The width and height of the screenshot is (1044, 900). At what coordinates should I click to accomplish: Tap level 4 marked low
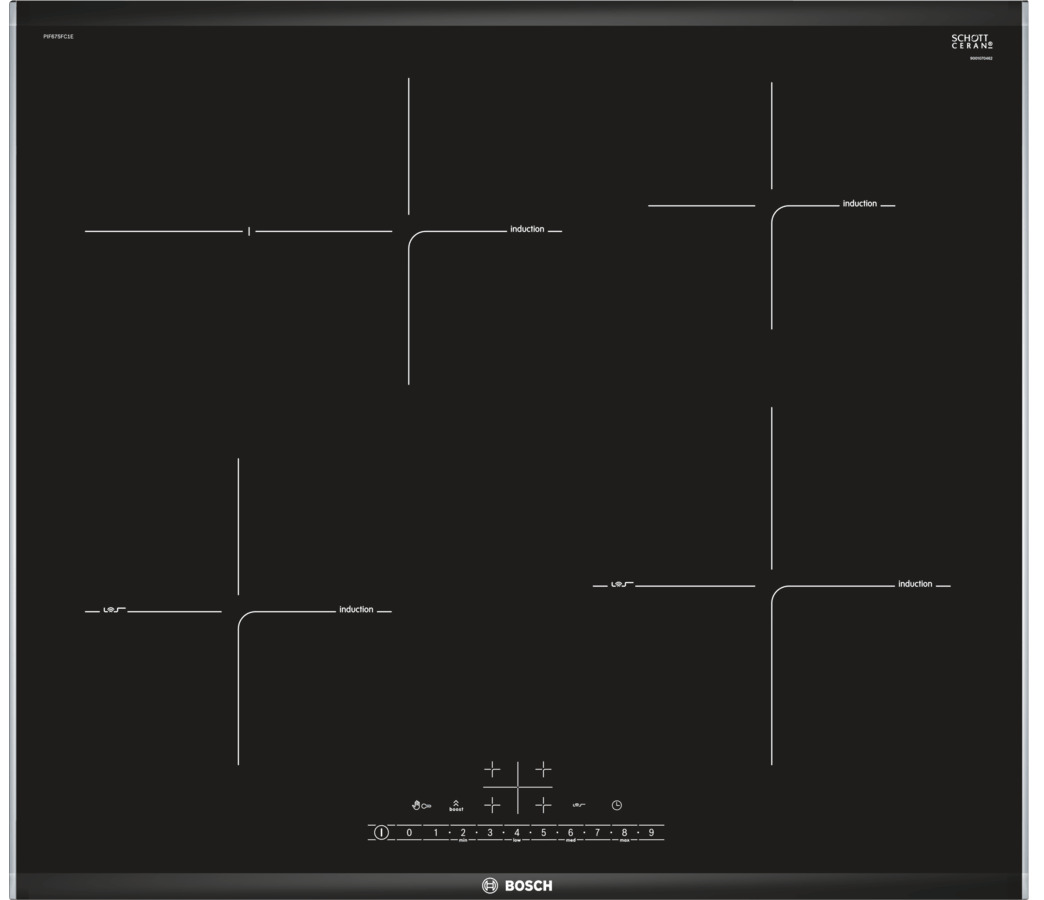tap(517, 833)
